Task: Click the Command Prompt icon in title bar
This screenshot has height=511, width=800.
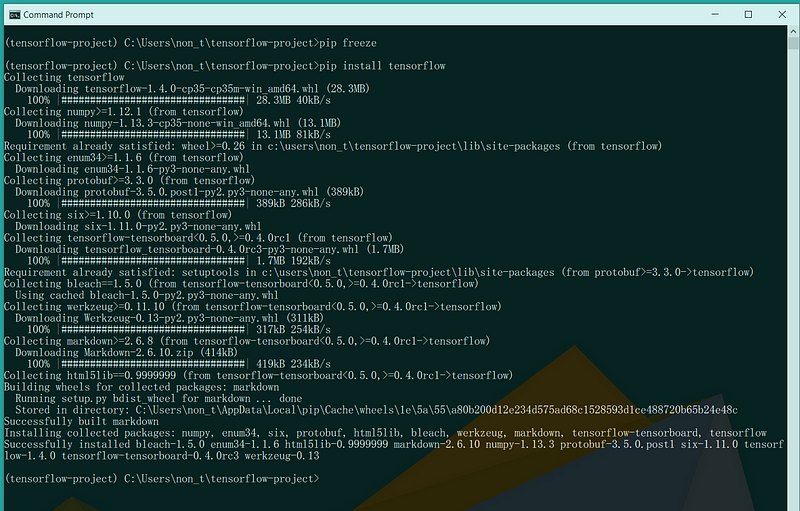Action: click(13, 14)
